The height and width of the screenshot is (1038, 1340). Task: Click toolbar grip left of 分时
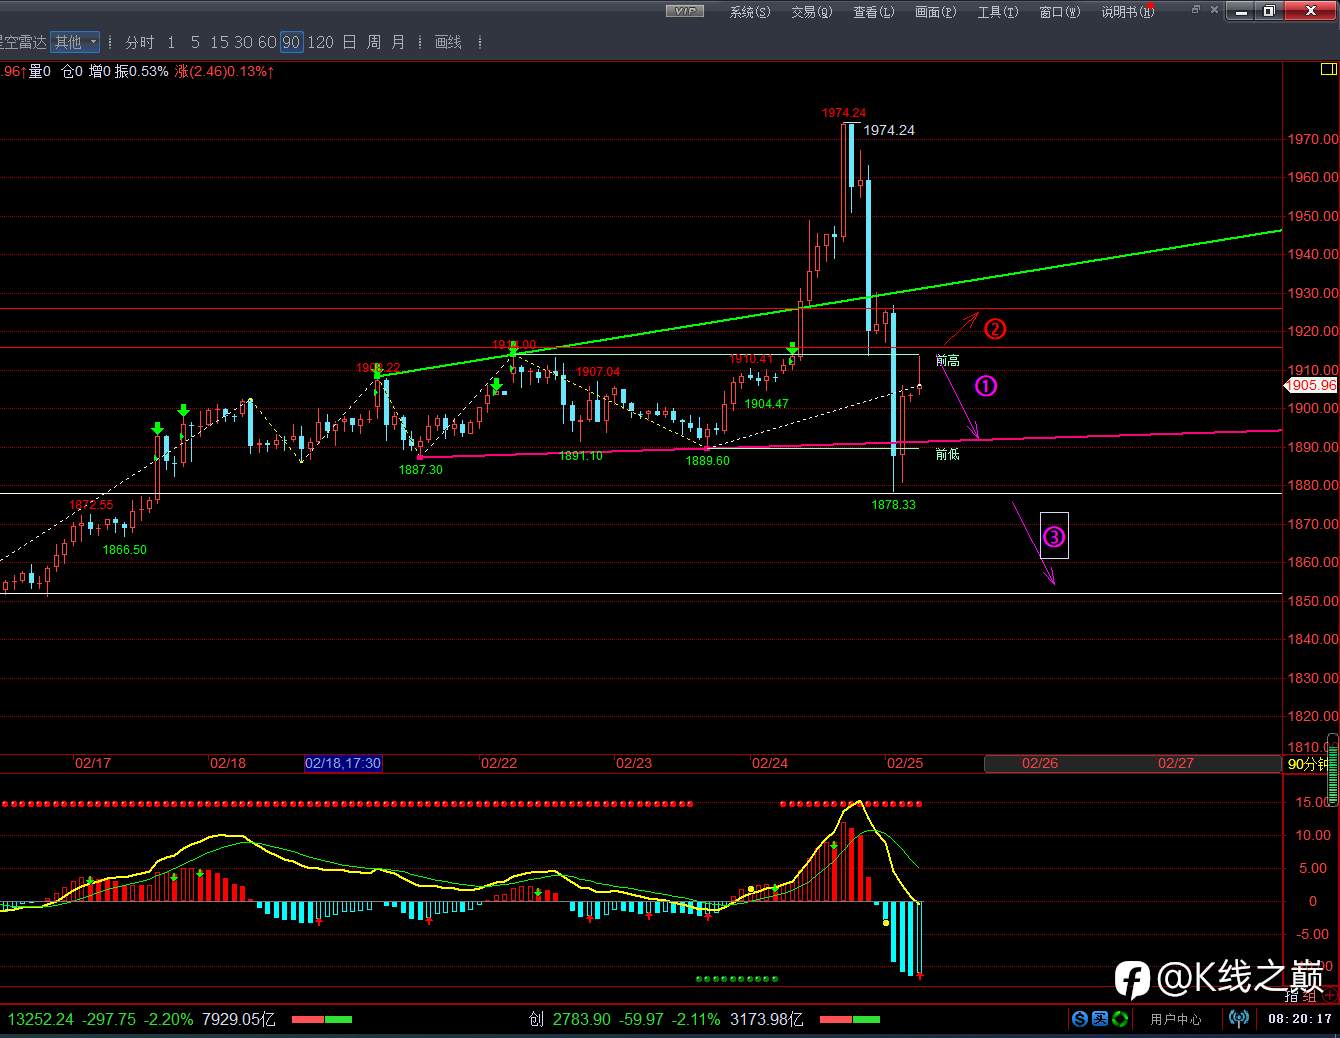pyautogui.click(x=112, y=42)
